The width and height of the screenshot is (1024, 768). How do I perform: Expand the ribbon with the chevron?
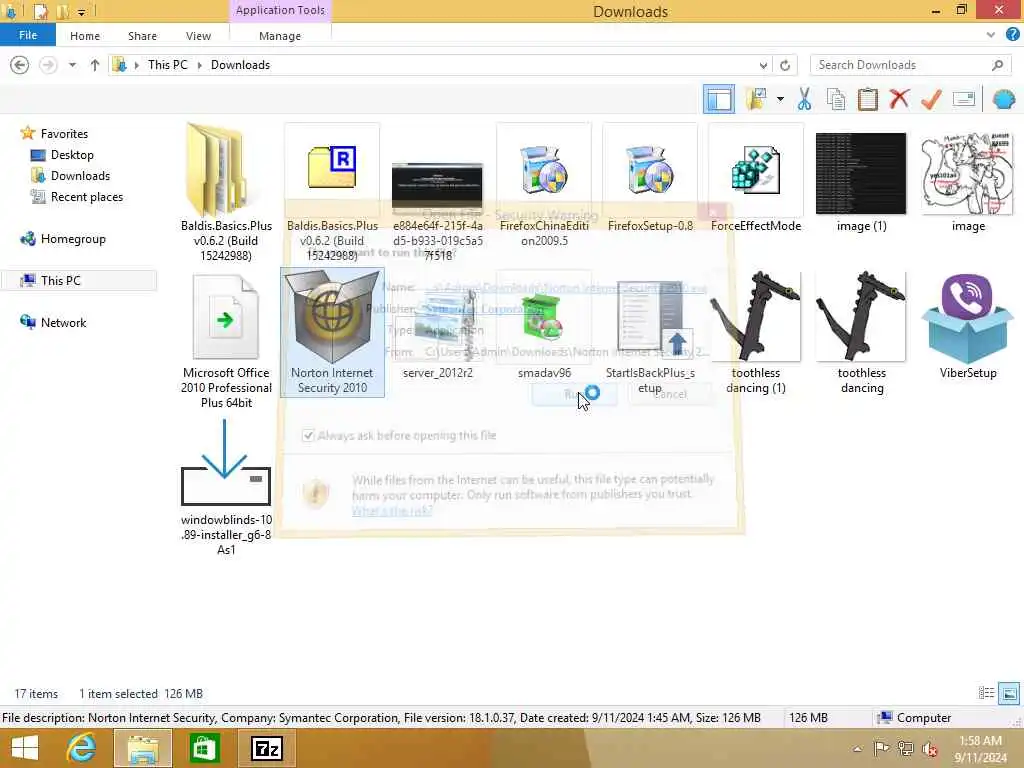(991, 35)
